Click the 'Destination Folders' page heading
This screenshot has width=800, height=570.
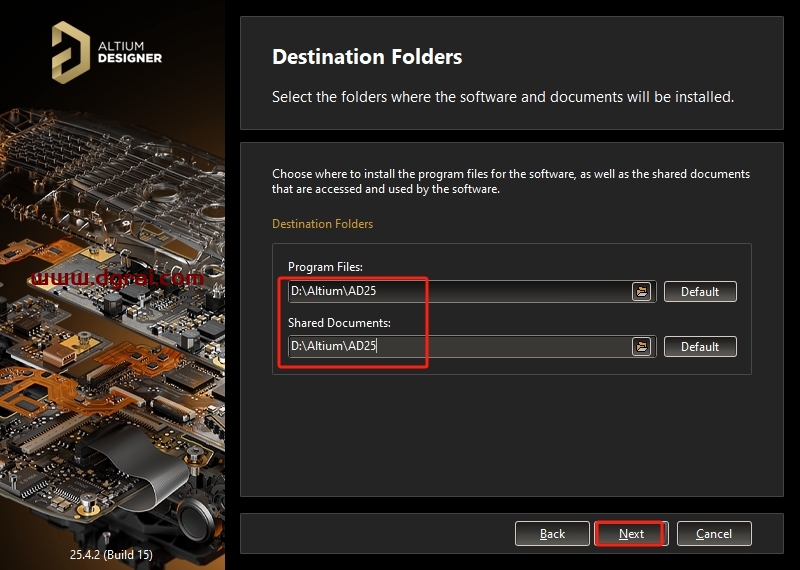tap(367, 57)
